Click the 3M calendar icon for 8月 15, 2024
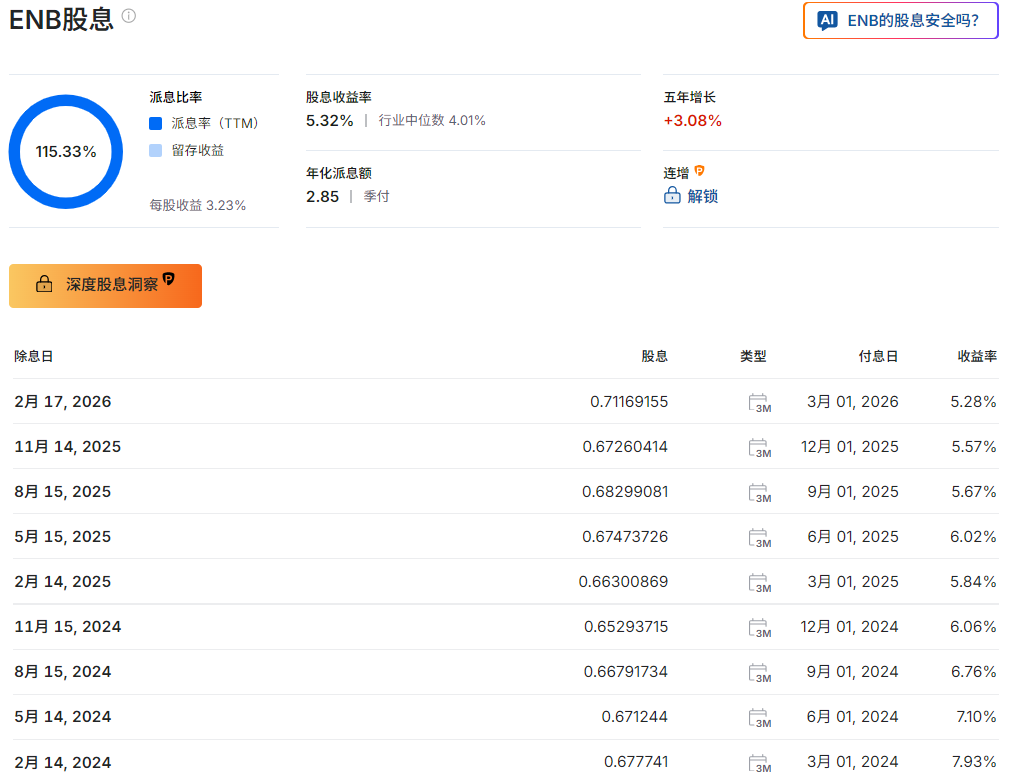Image resolution: width=1014 pixels, height=773 pixels. (759, 672)
